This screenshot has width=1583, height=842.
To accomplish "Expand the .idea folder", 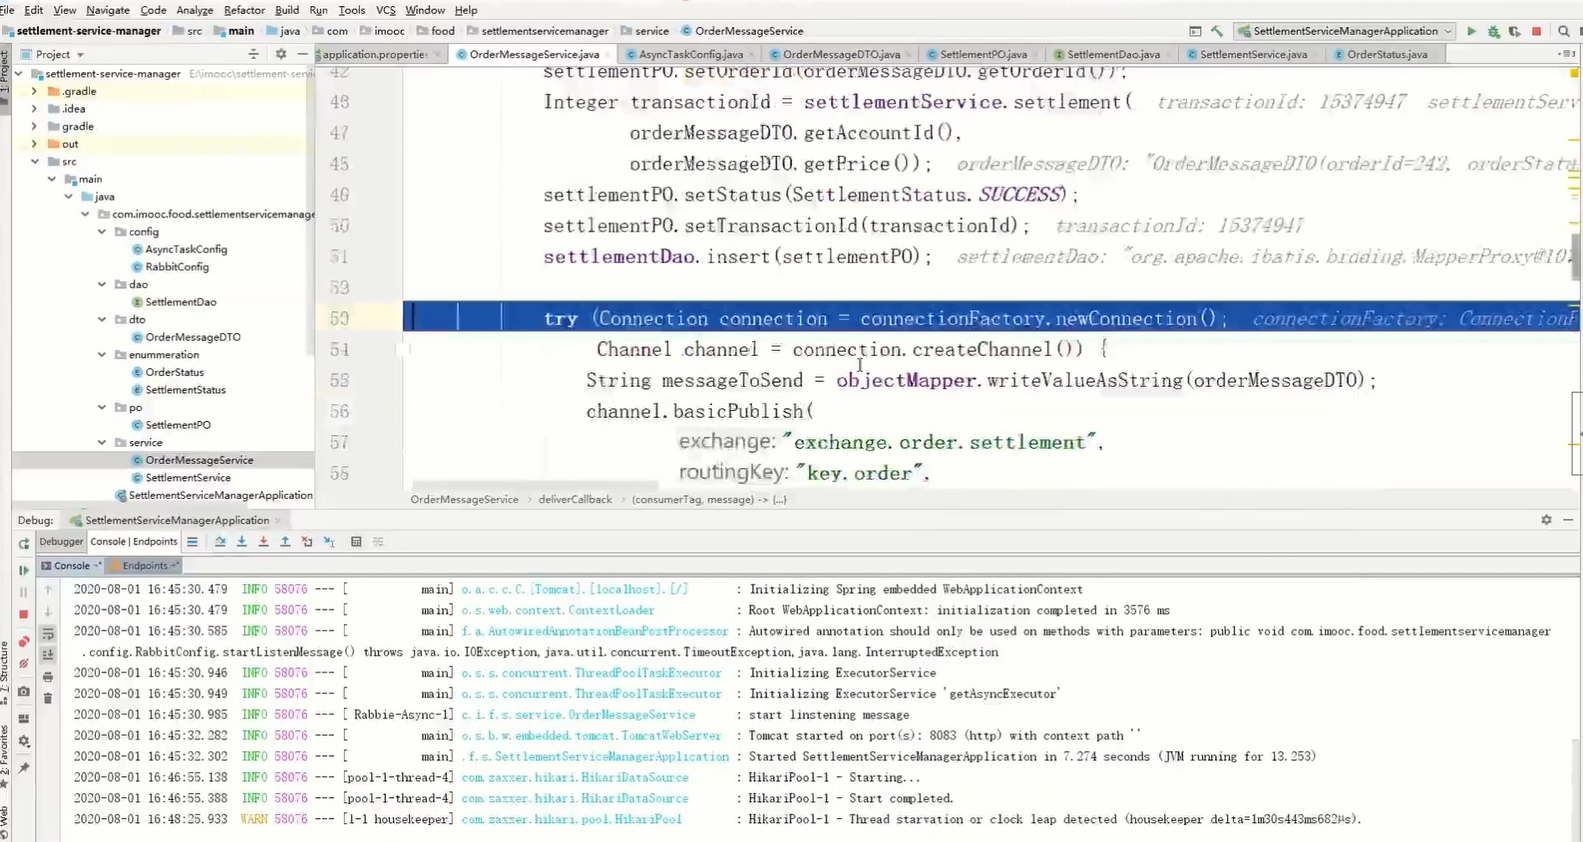I will [35, 109].
